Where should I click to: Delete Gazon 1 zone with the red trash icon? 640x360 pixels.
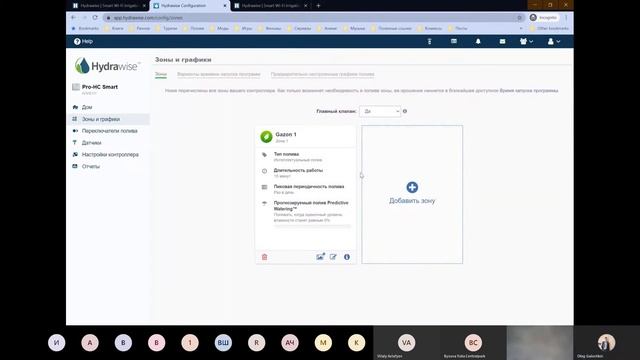(x=264, y=257)
